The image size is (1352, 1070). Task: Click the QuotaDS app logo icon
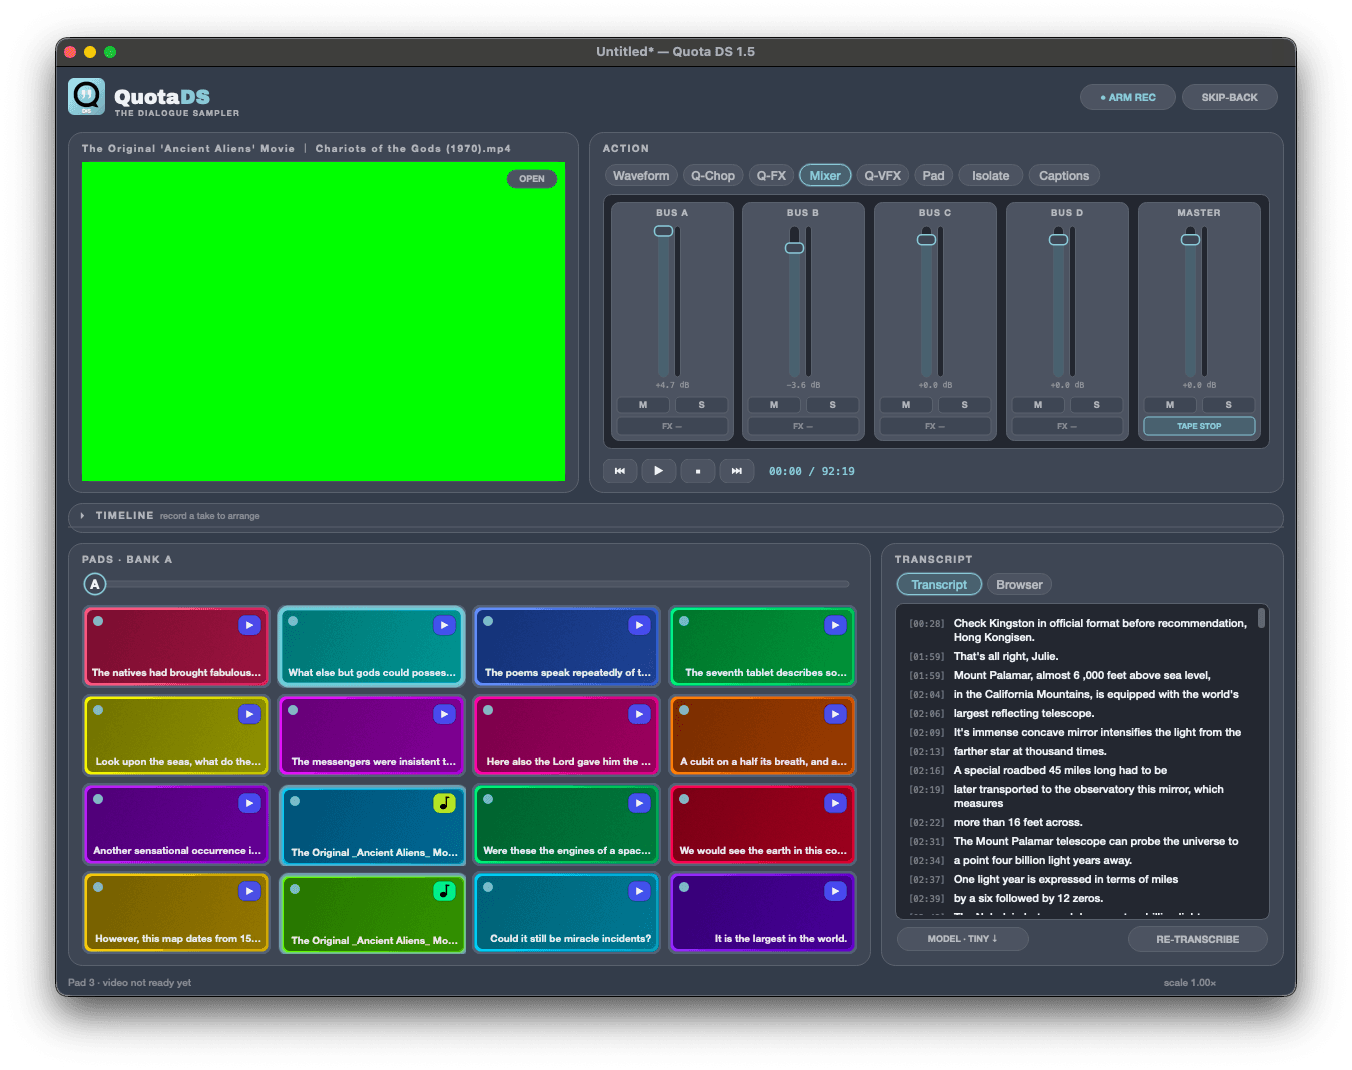tap(87, 97)
